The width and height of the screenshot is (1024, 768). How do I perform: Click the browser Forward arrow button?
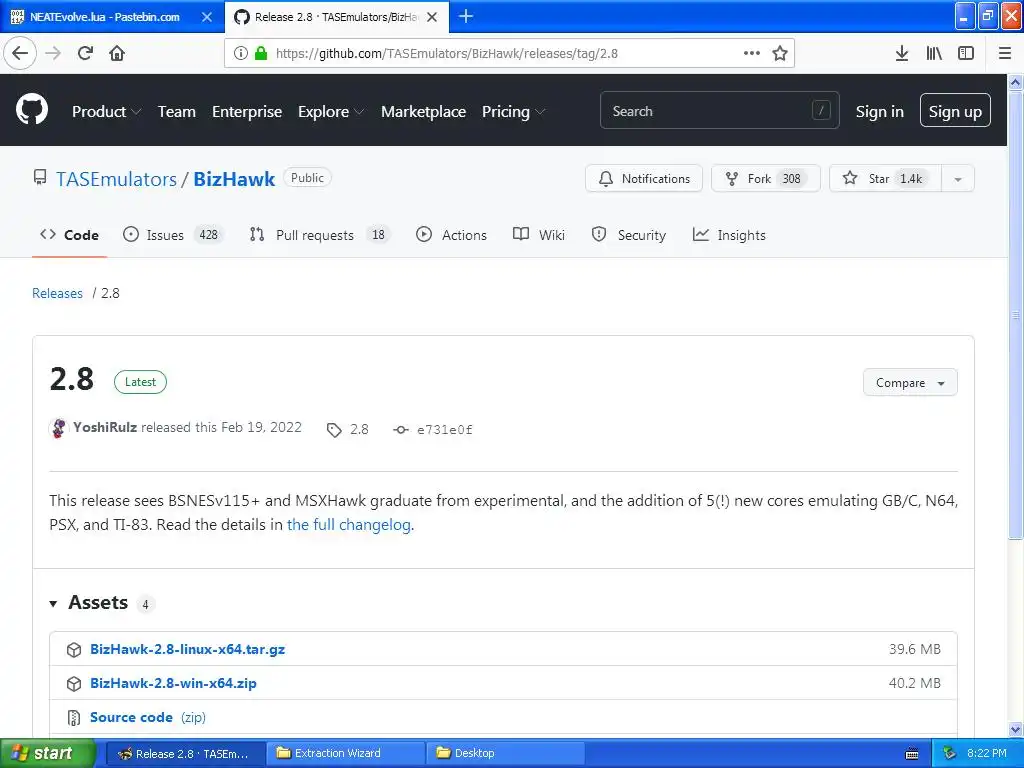click(54, 53)
